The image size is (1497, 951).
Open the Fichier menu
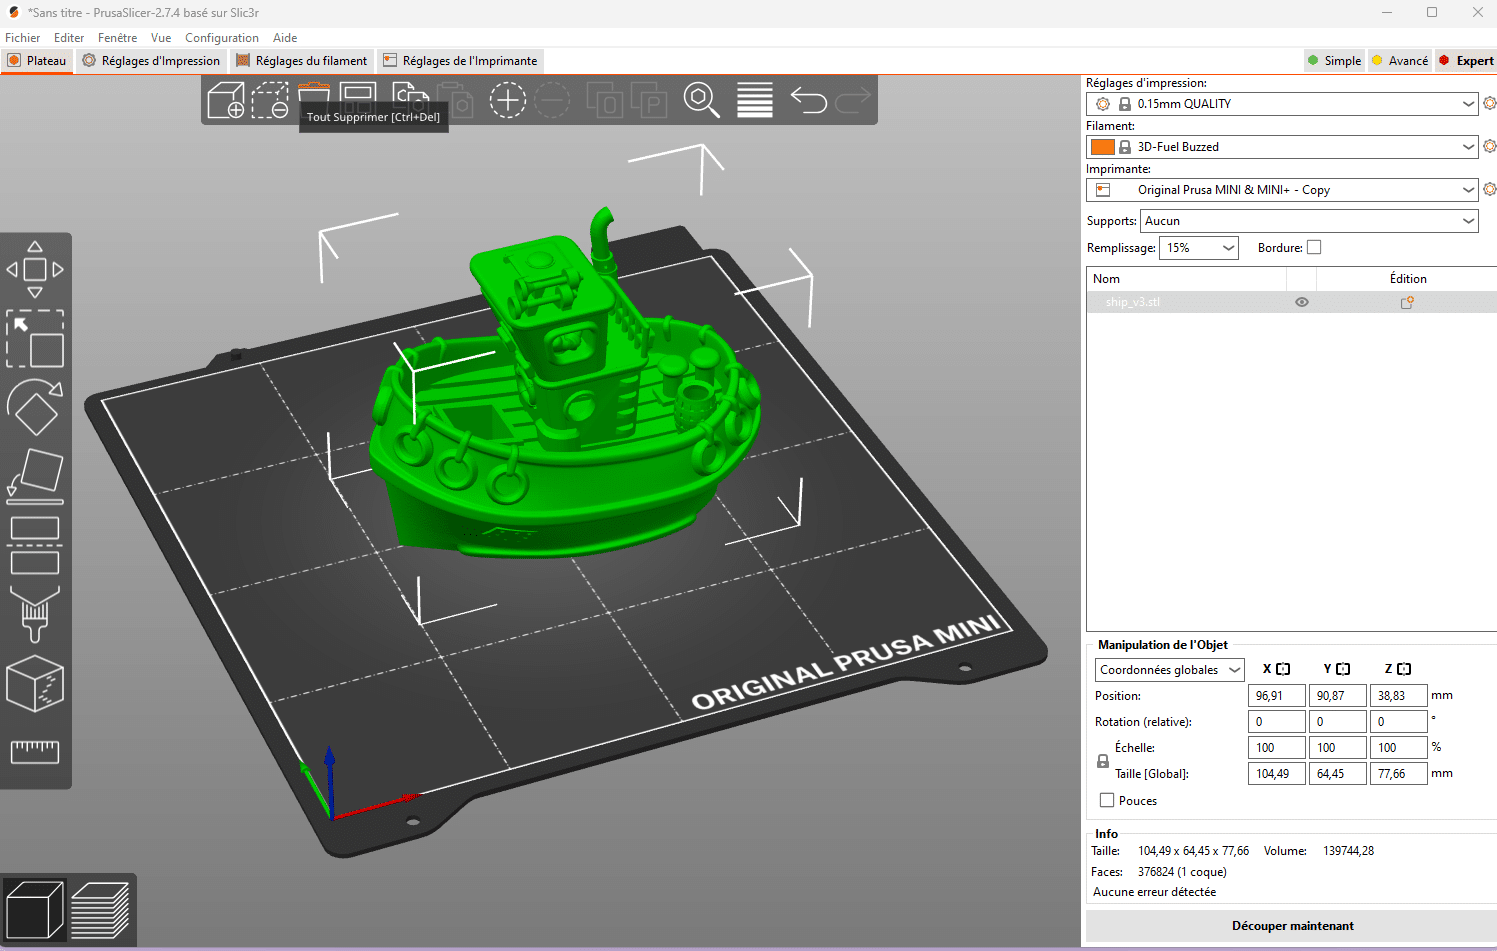[22, 37]
